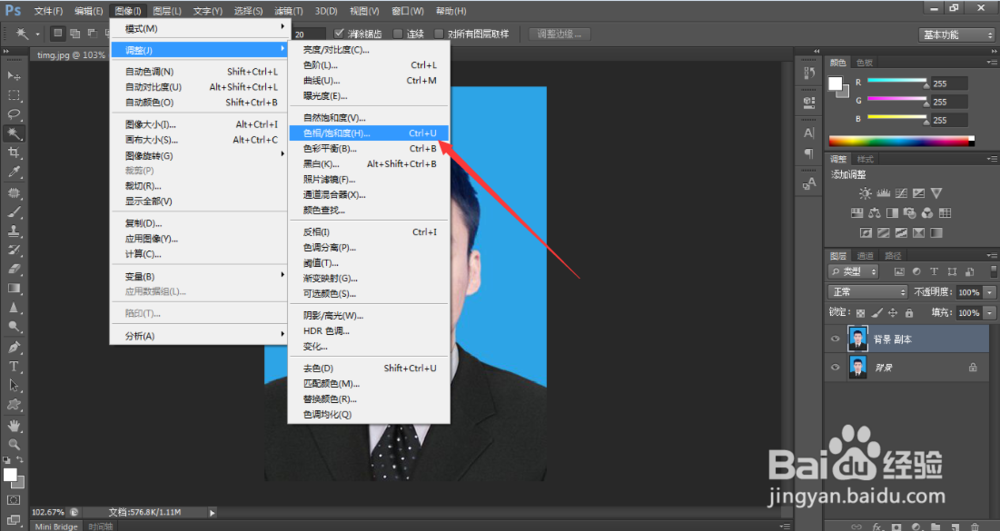1000x531 pixels.
Task: Select the Clone Stamp tool
Action: pos(13,231)
